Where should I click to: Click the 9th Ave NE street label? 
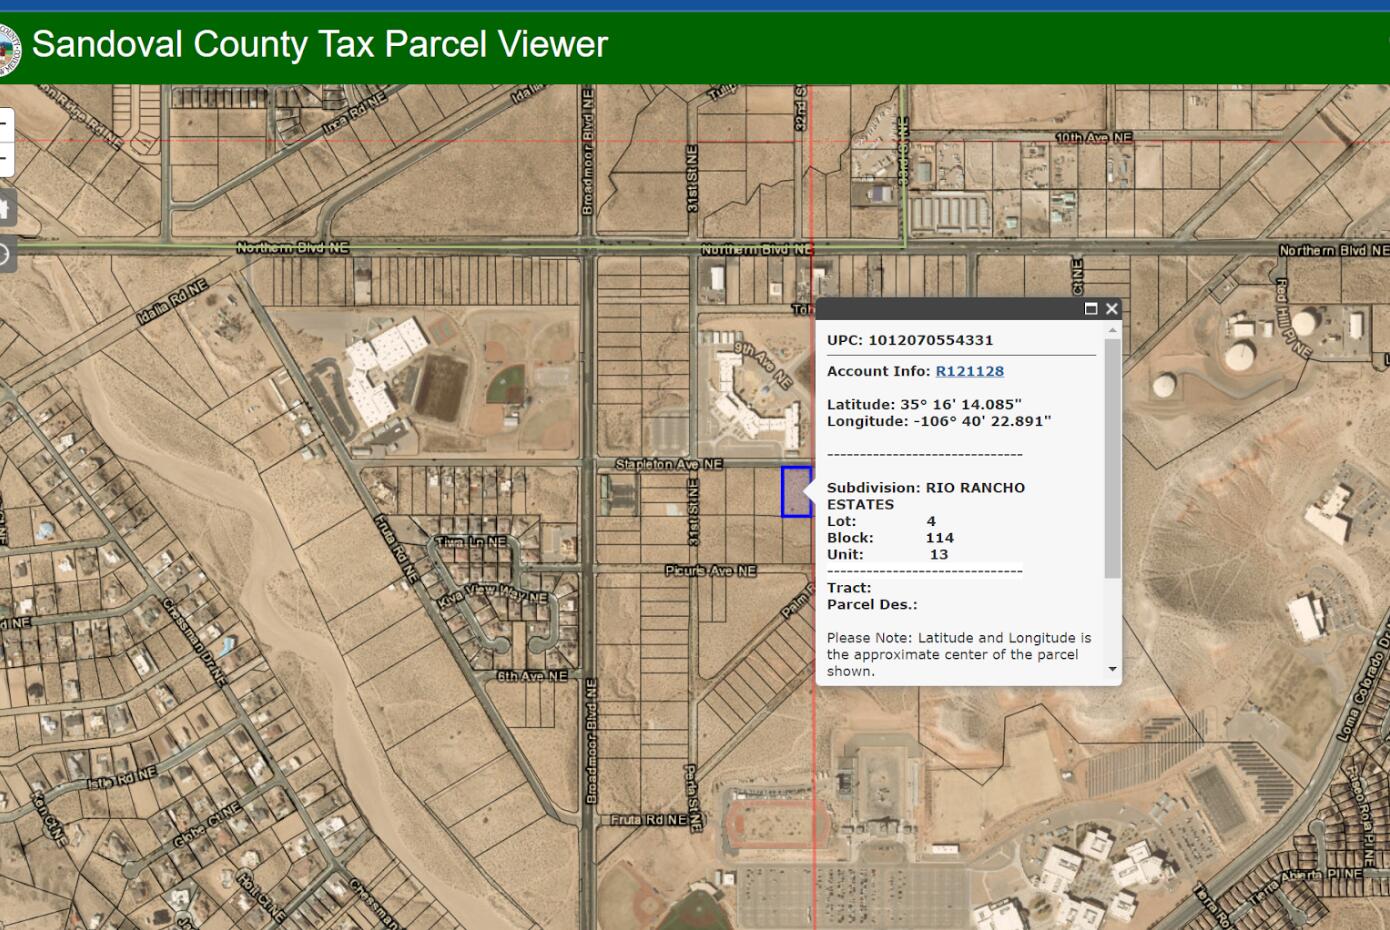point(763,365)
